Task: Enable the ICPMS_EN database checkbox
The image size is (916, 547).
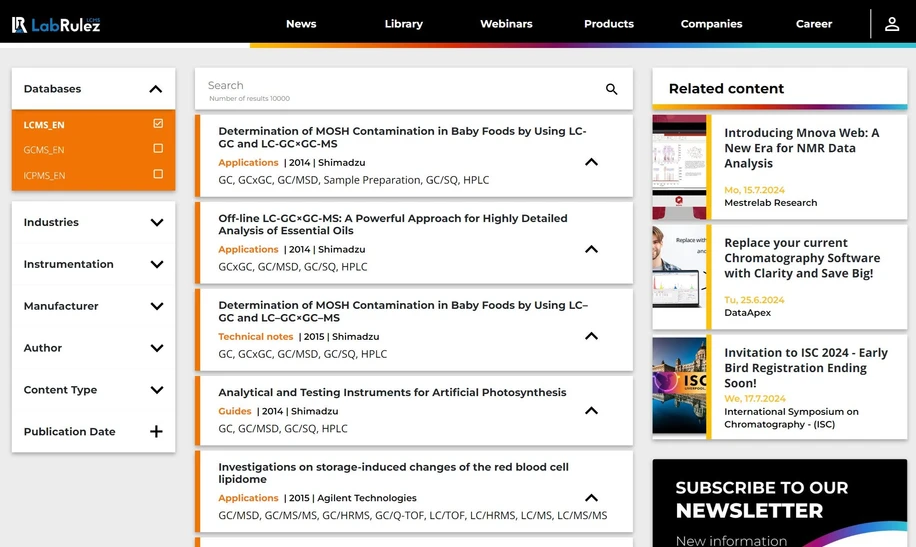Action: tap(158, 174)
